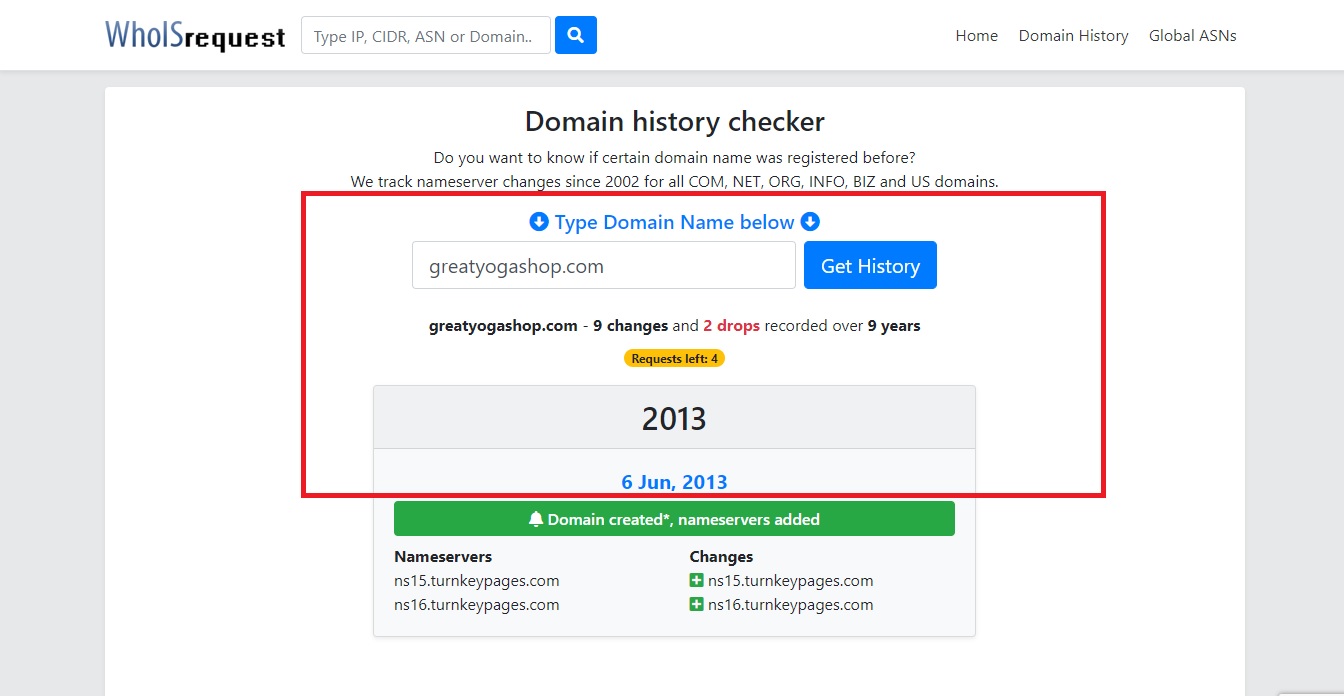Select ns16.turnkeypages.com under Nameservers
Screen dimensions: 1344x696
click(476, 605)
